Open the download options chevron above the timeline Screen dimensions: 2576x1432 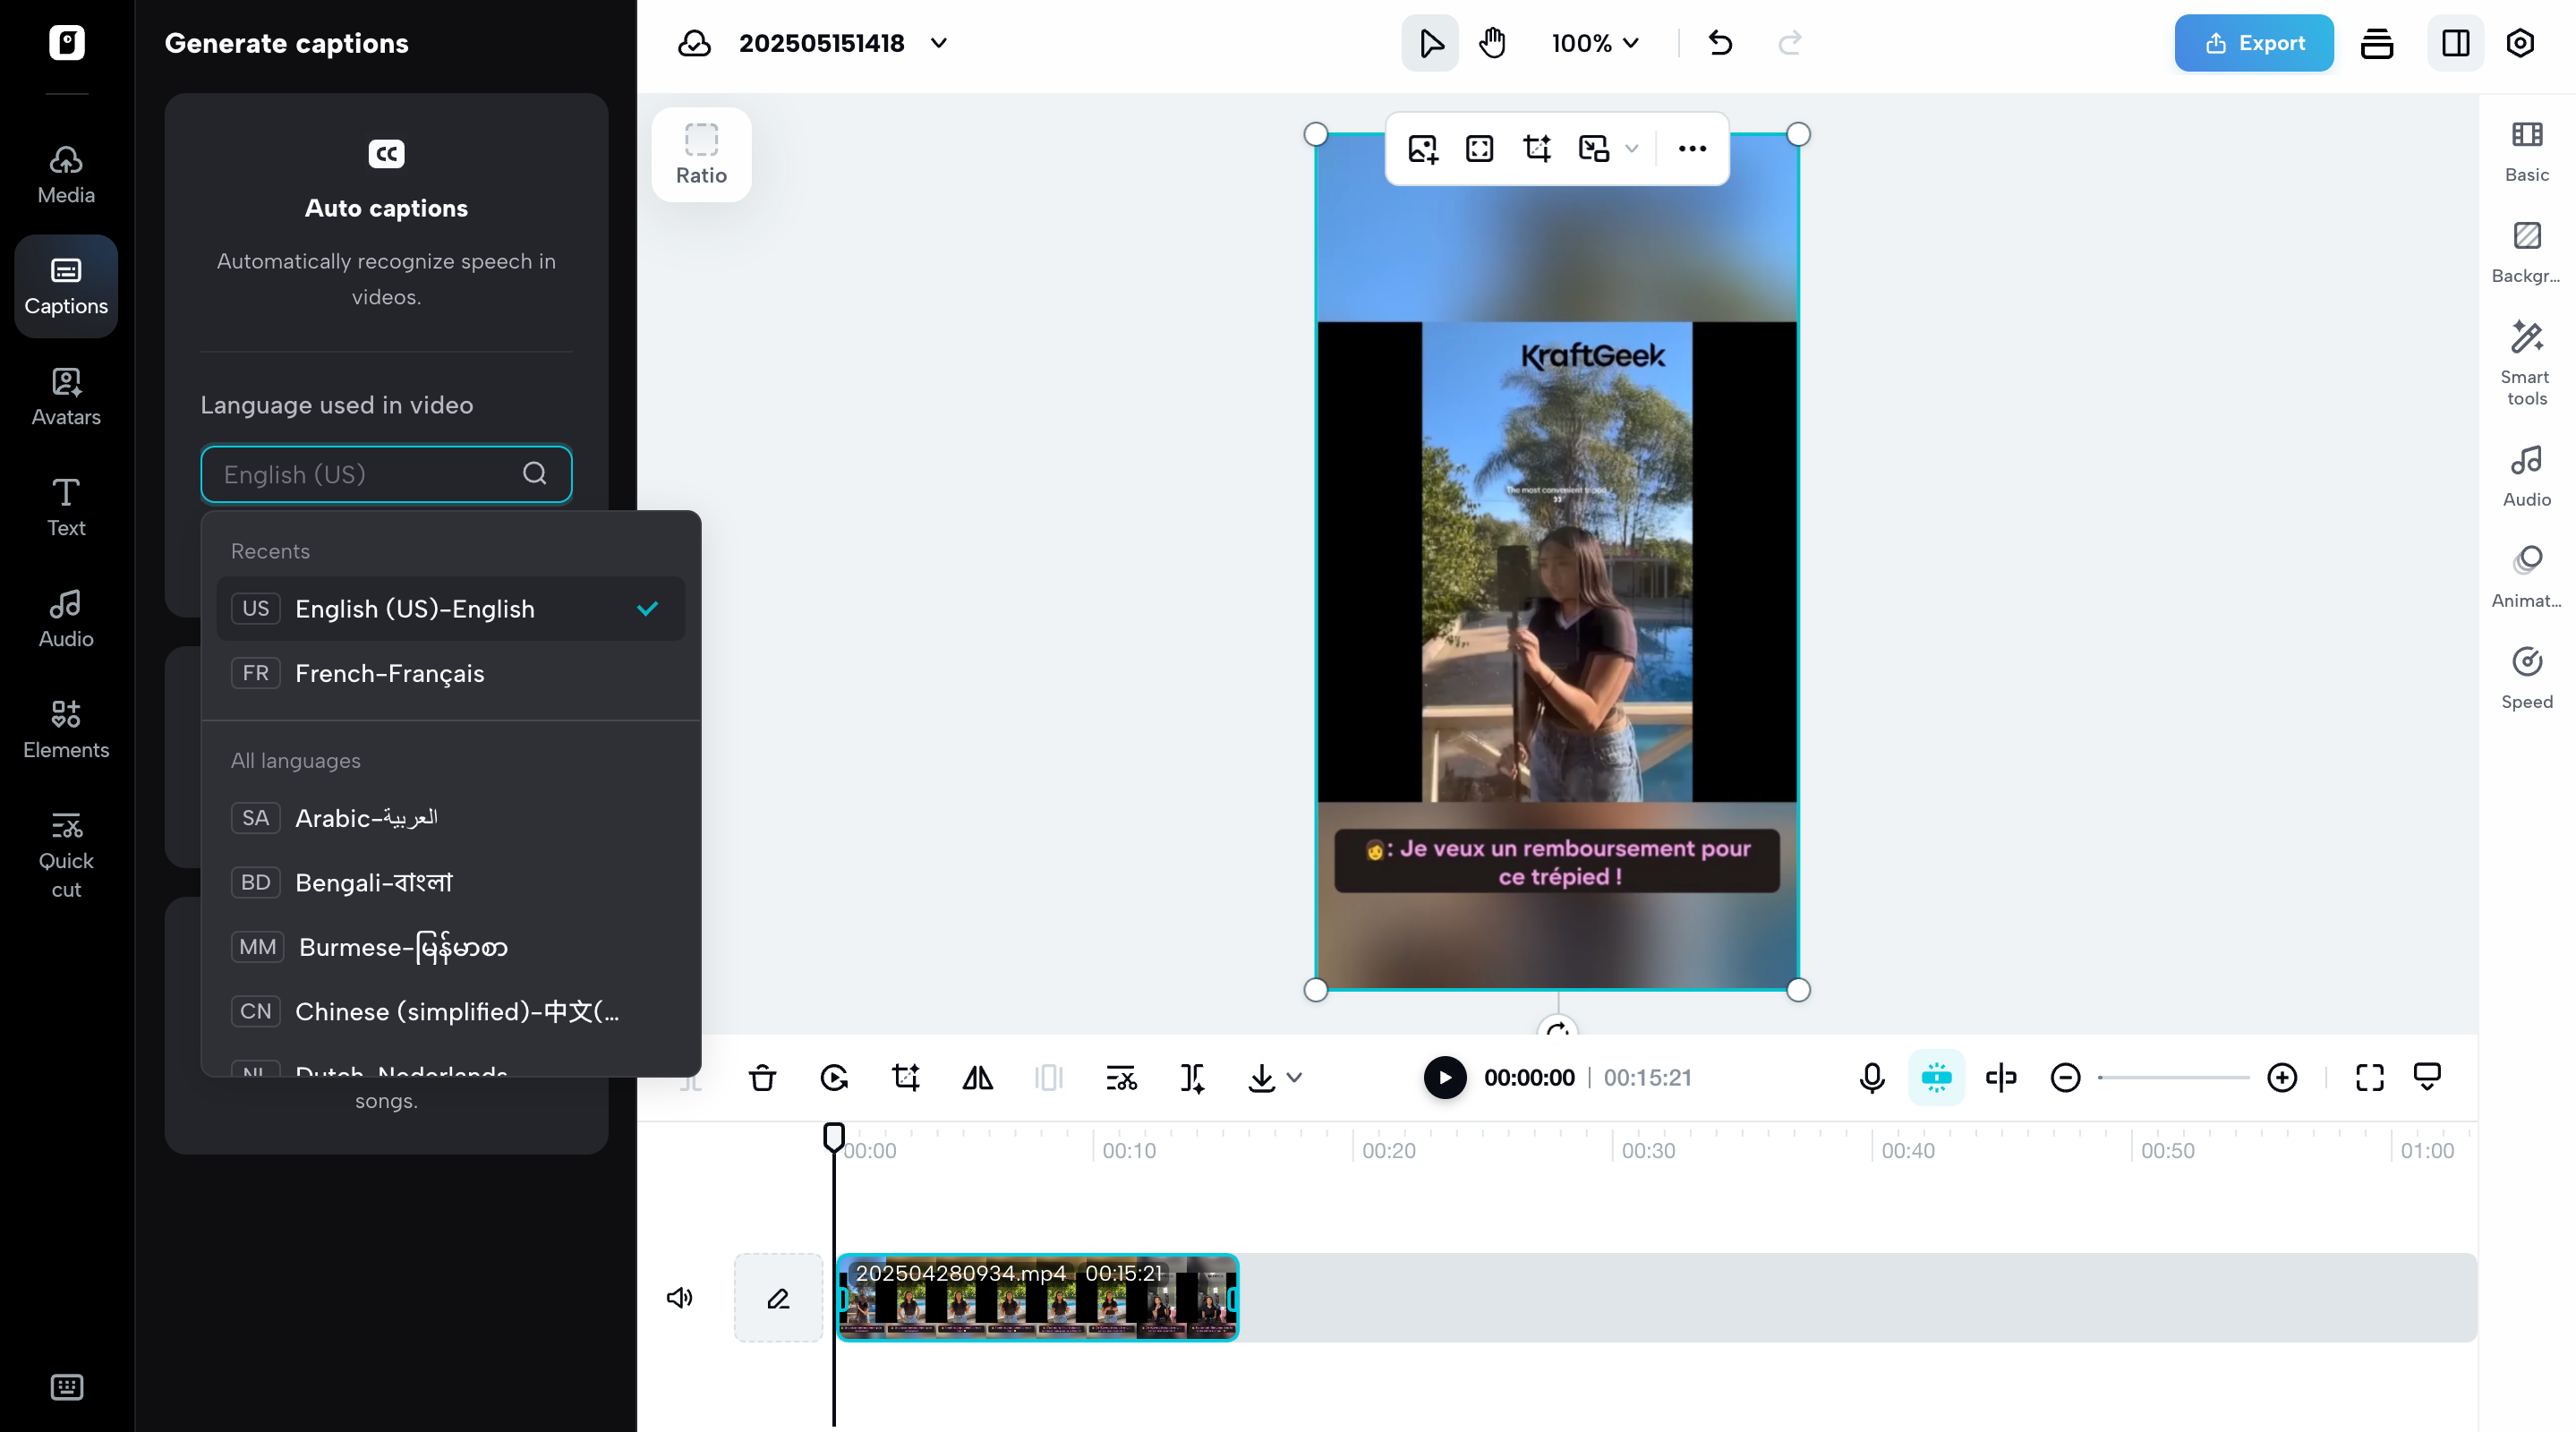1295,1078
